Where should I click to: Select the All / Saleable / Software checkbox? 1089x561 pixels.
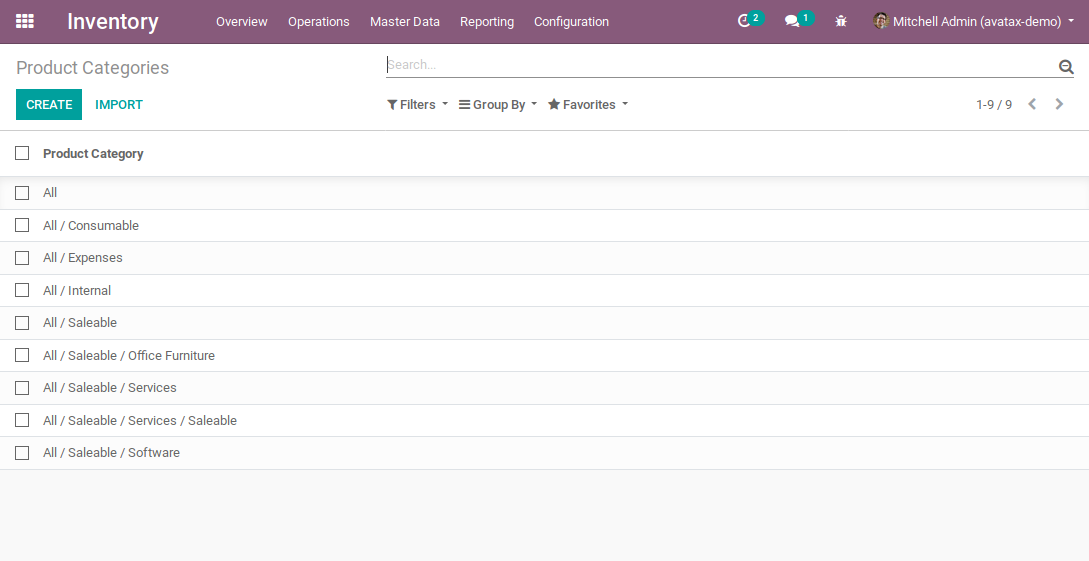(22, 453)
